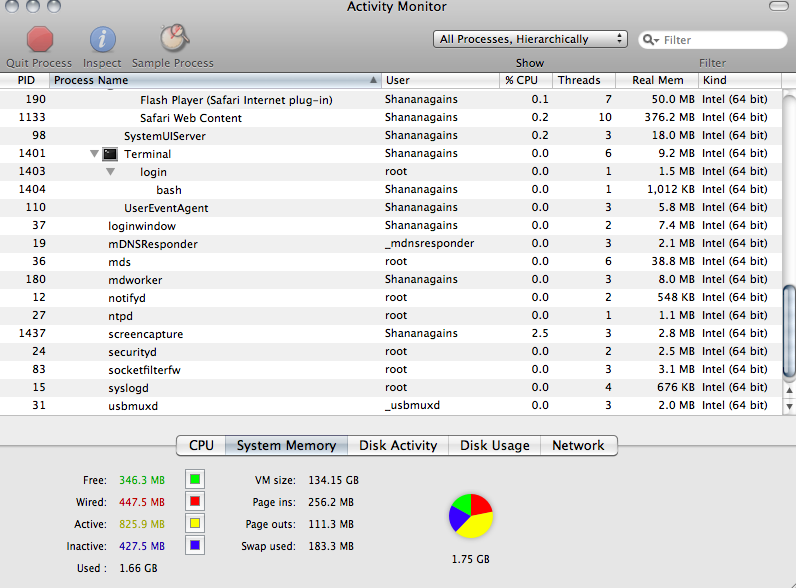Select the mds process row
Viewport: 796px width, 588px height.
(x=391, y=262)
